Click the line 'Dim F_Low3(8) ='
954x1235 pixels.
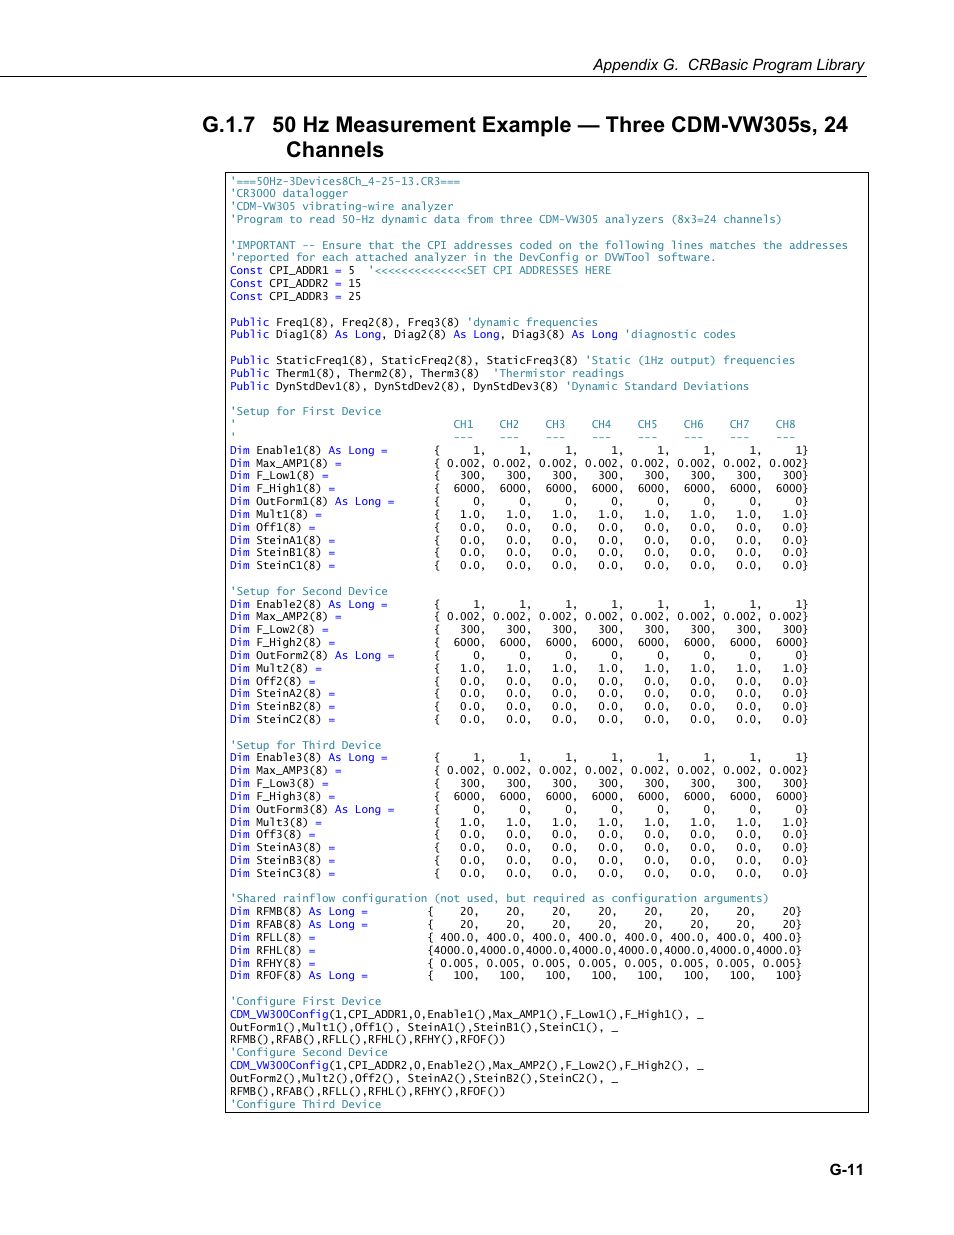point(519,784)
